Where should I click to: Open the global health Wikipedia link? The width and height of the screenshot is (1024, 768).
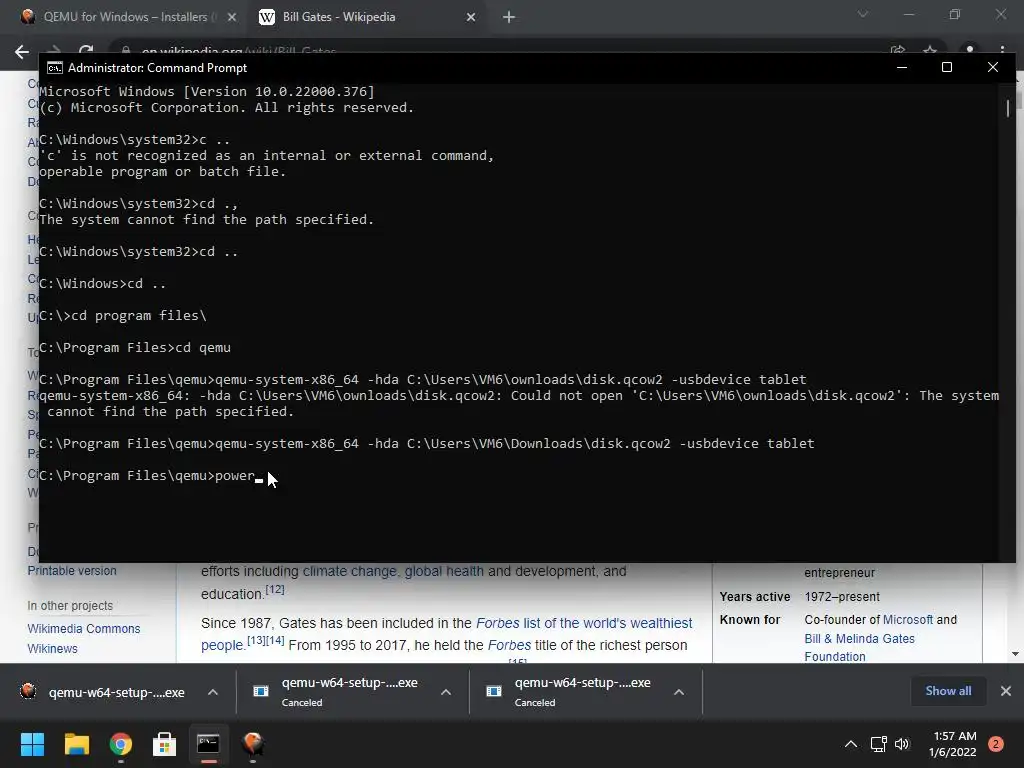pyautogui.click(x=444, y=571)
